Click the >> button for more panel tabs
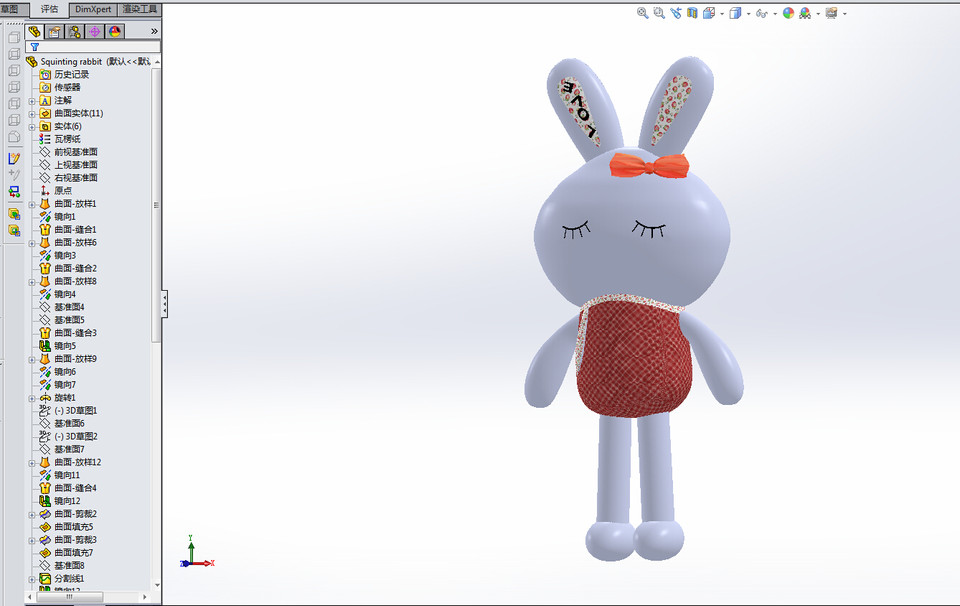Image resolution: width=960 pixels, height=606 pixels. [154, 31]
